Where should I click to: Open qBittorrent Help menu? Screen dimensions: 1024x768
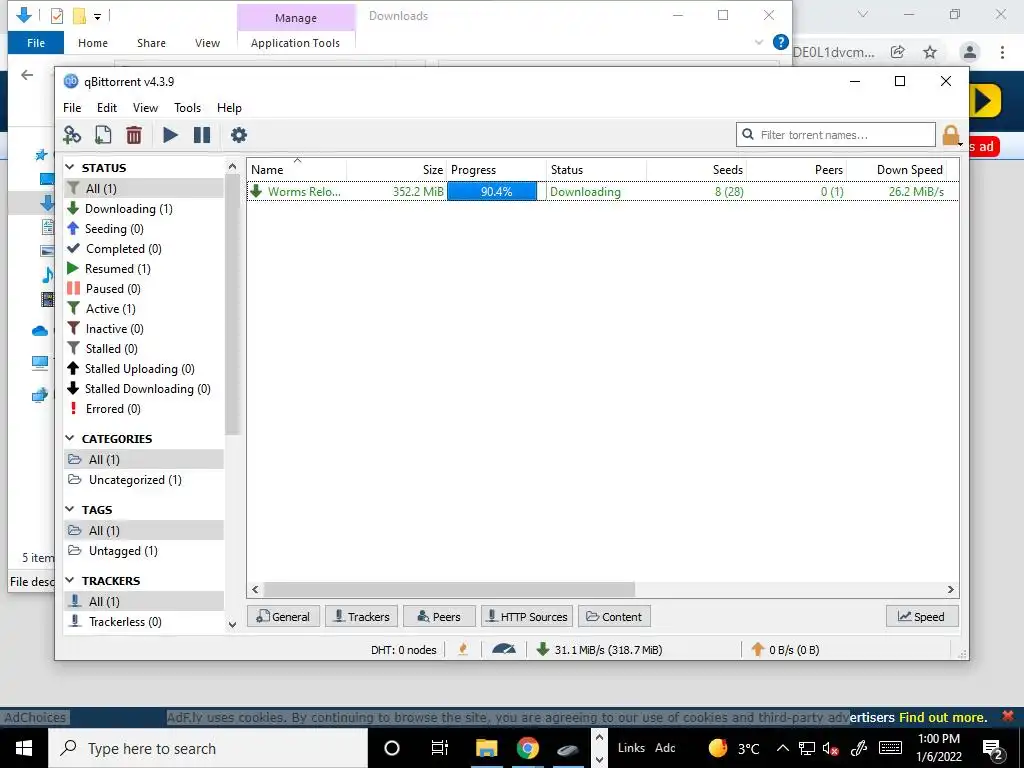229,108
